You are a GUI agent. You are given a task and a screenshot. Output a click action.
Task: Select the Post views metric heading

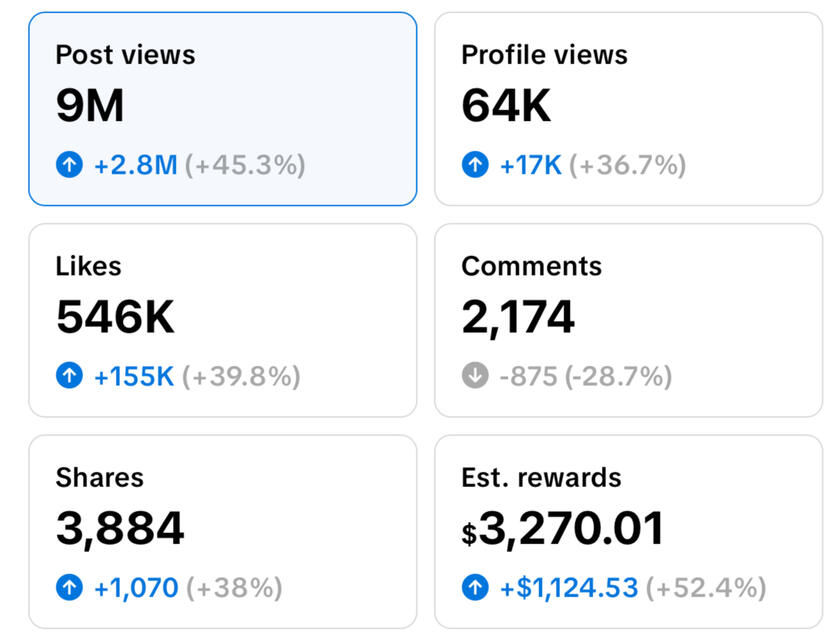[125, 55]
